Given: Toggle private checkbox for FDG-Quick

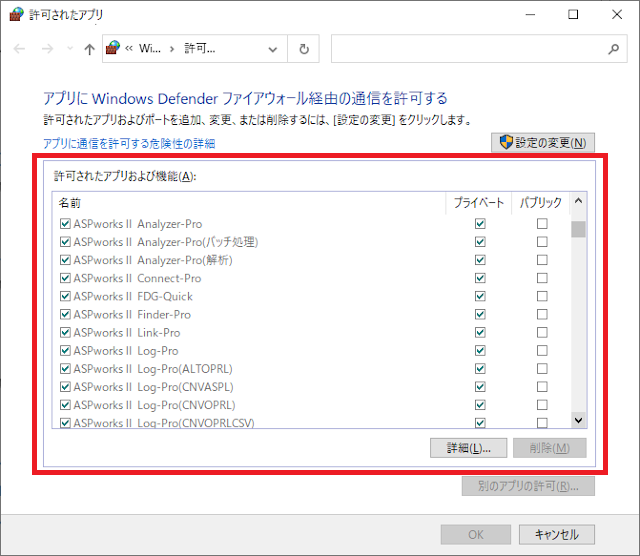Looking at the screenshot, I should click(x=480, y=296).
